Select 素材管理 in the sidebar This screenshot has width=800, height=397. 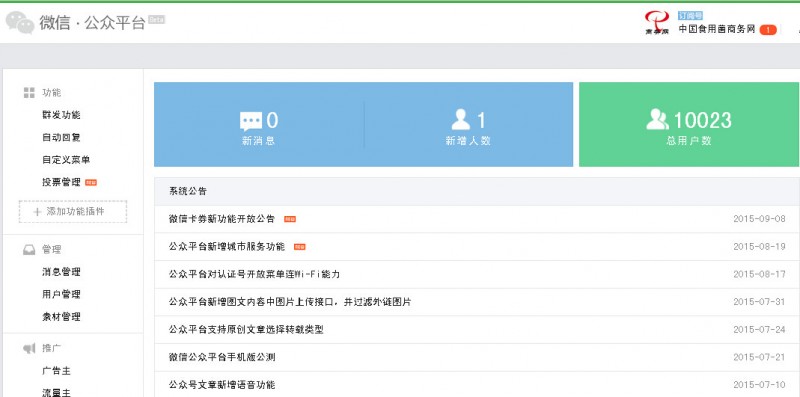tap(61, 317)
